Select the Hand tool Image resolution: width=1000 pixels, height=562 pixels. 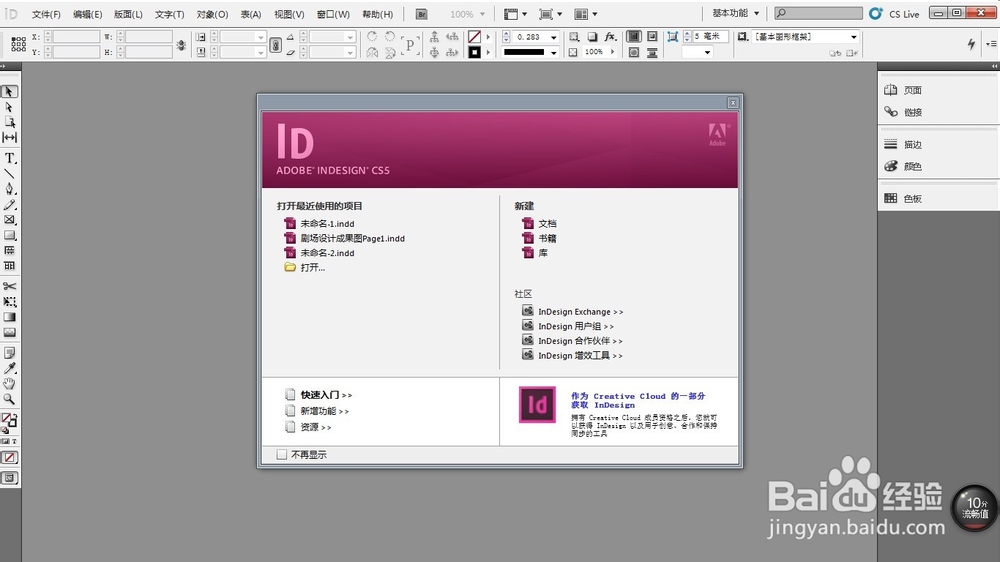coord(10,383)
